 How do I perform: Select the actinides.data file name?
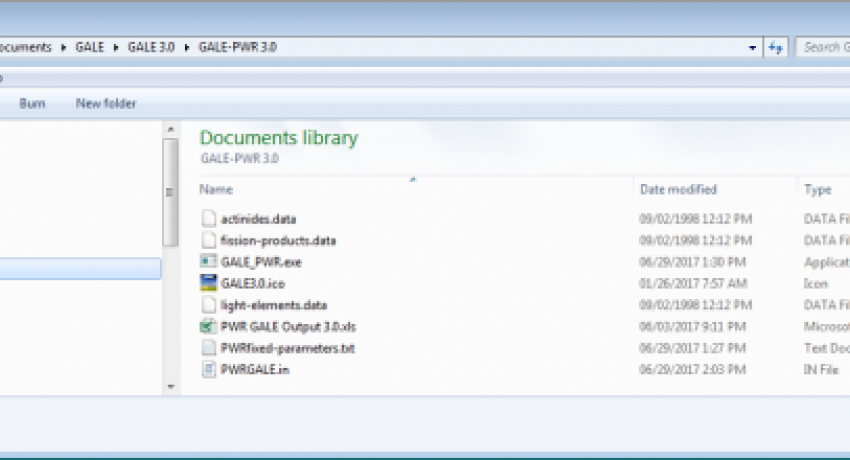click(259, 219)
